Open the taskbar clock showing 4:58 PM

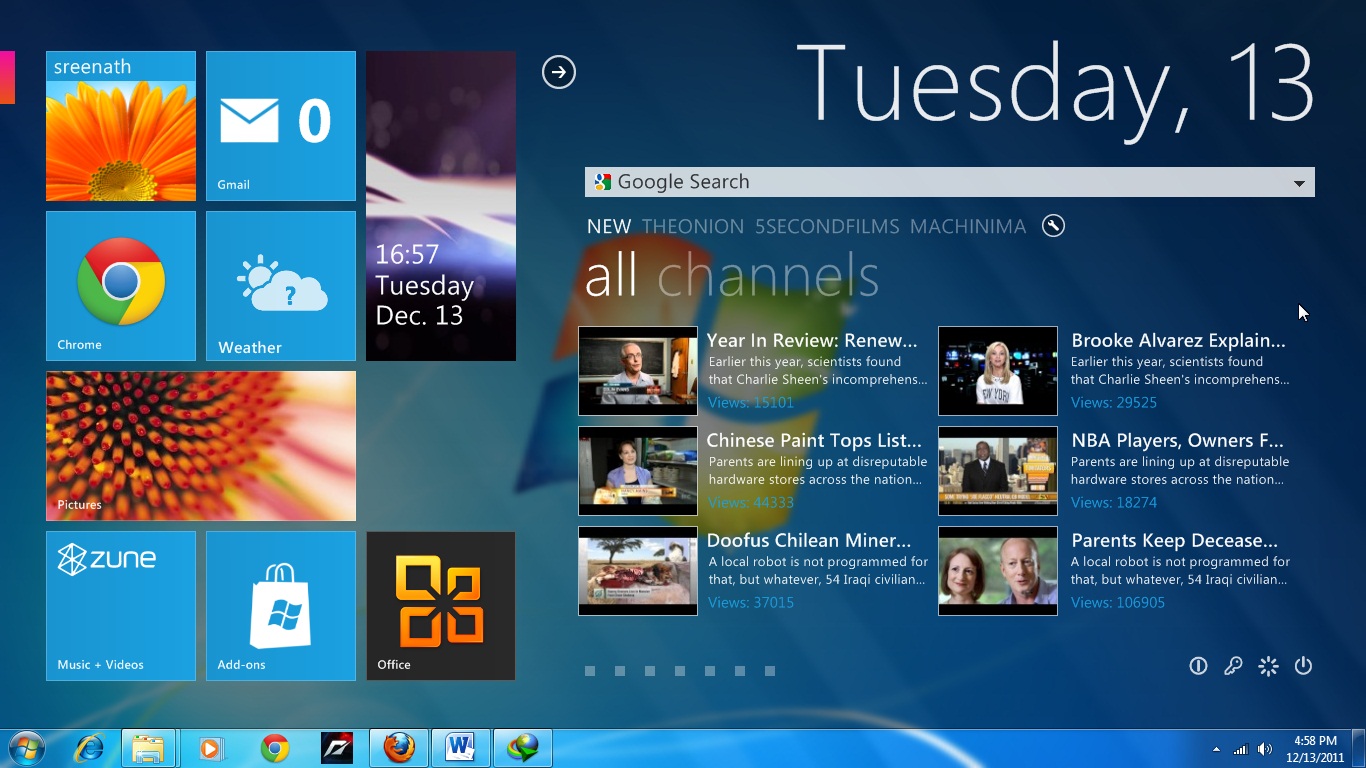pyautogui.click(x=1315, y=749)
